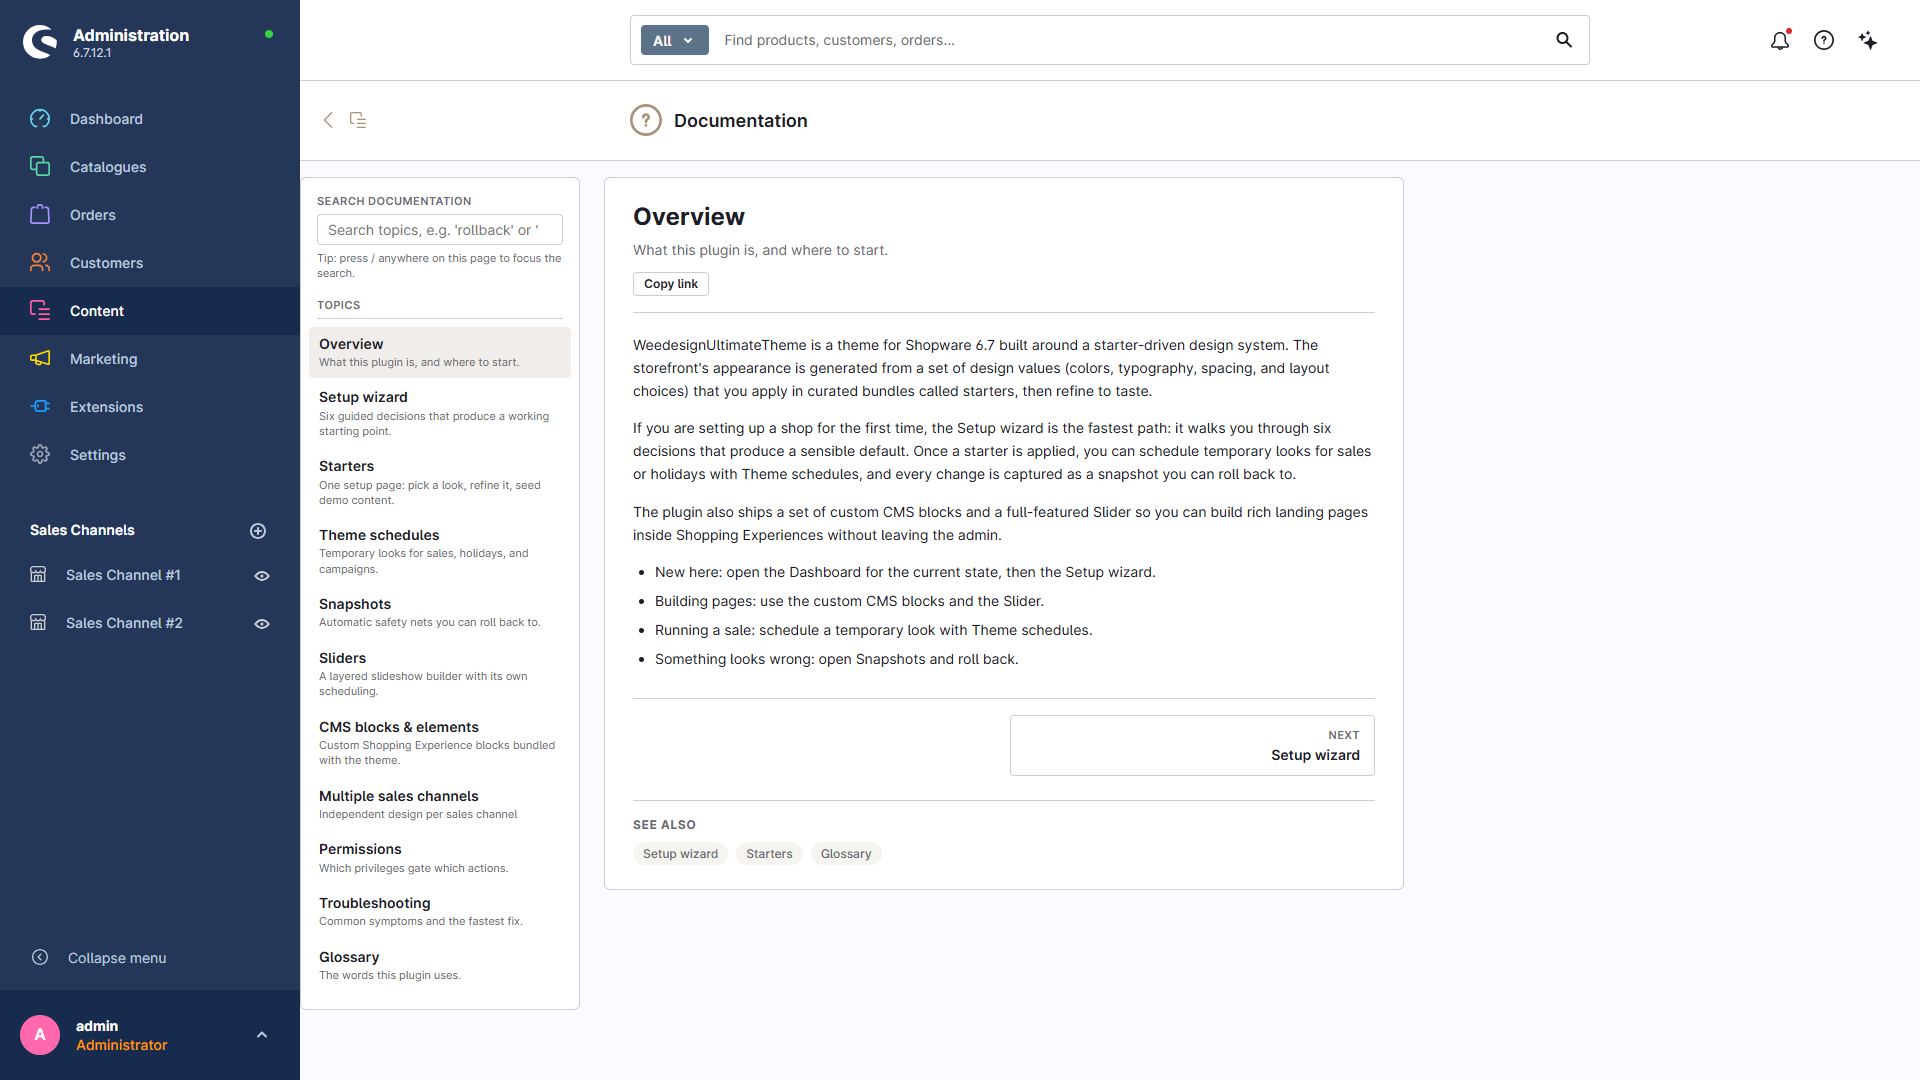Open the CMS blocks & elements topic

click(440, 743)
